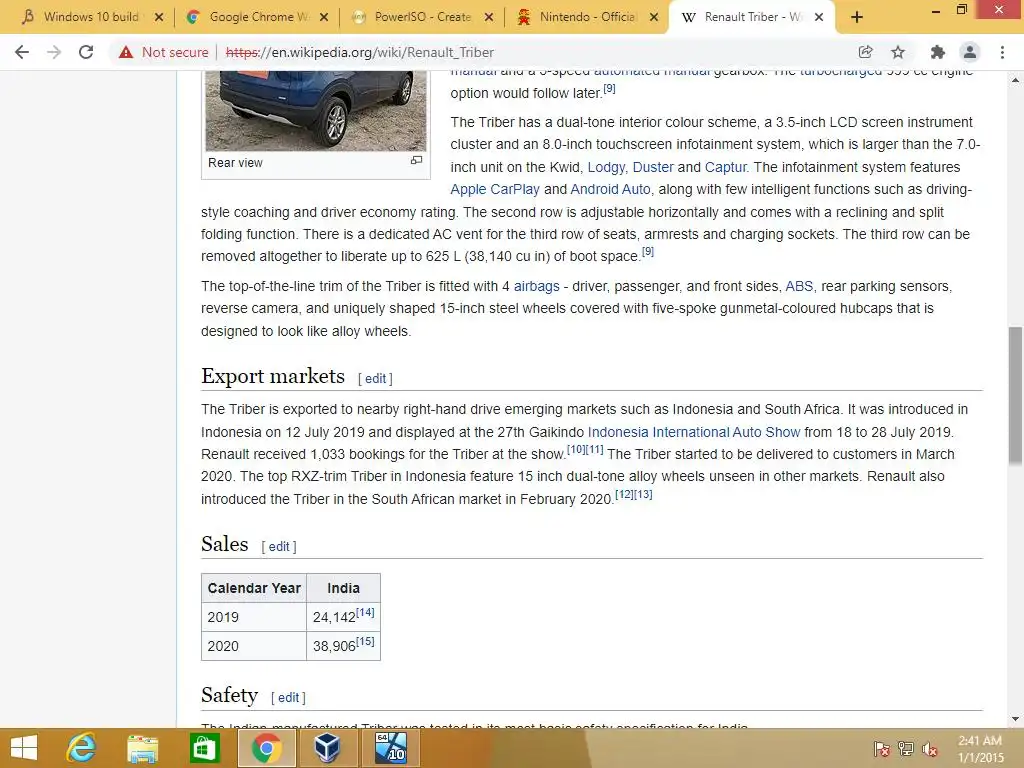Click the page vertical scrollbar thumb

click(1015, 396)
